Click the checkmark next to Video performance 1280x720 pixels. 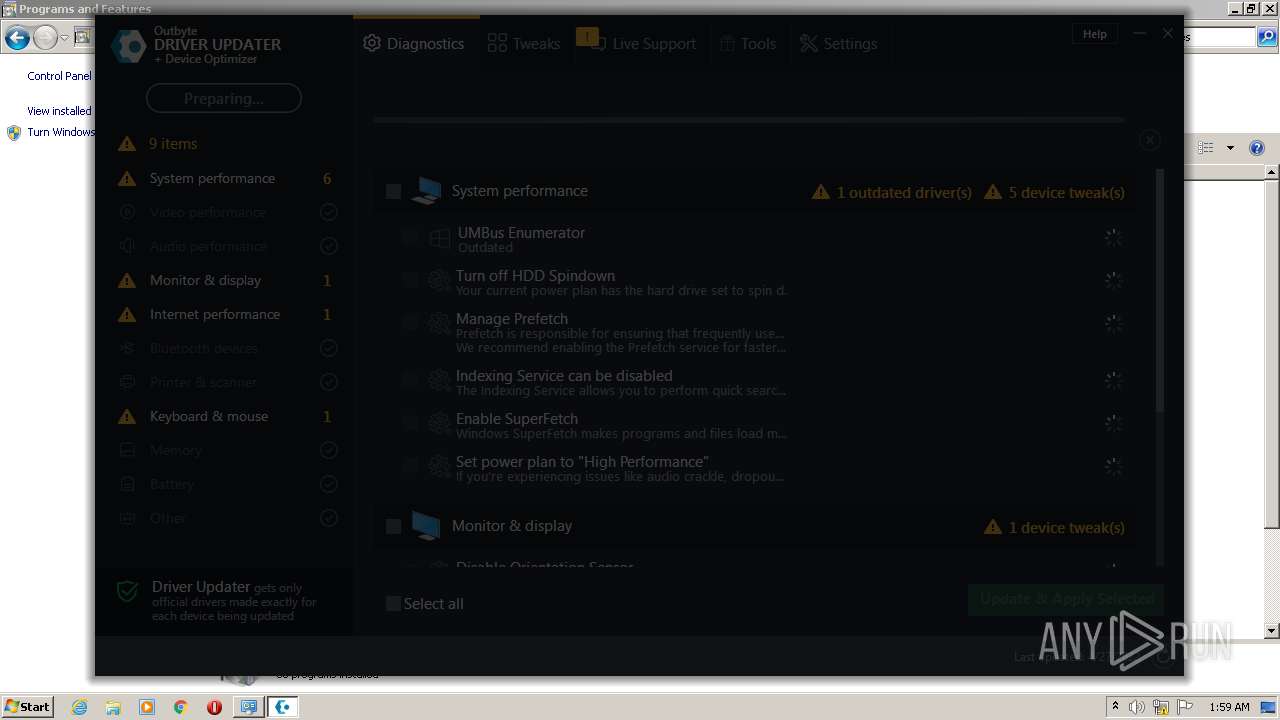point(328,212)
